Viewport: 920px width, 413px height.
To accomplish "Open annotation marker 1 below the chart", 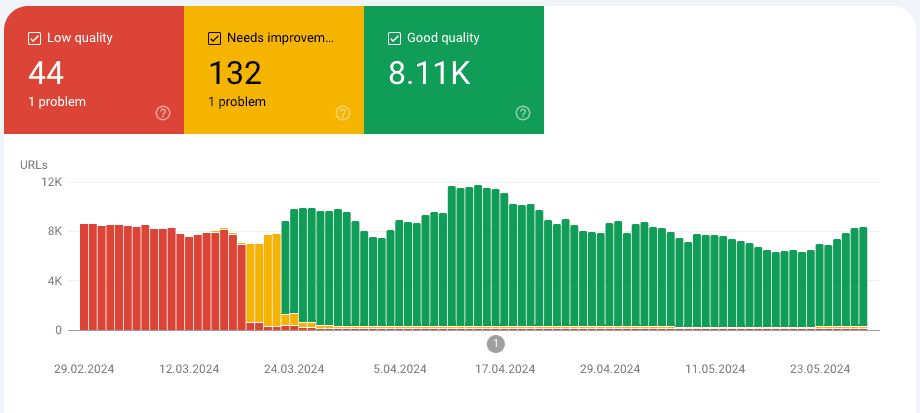I will [x=496, y=344].
